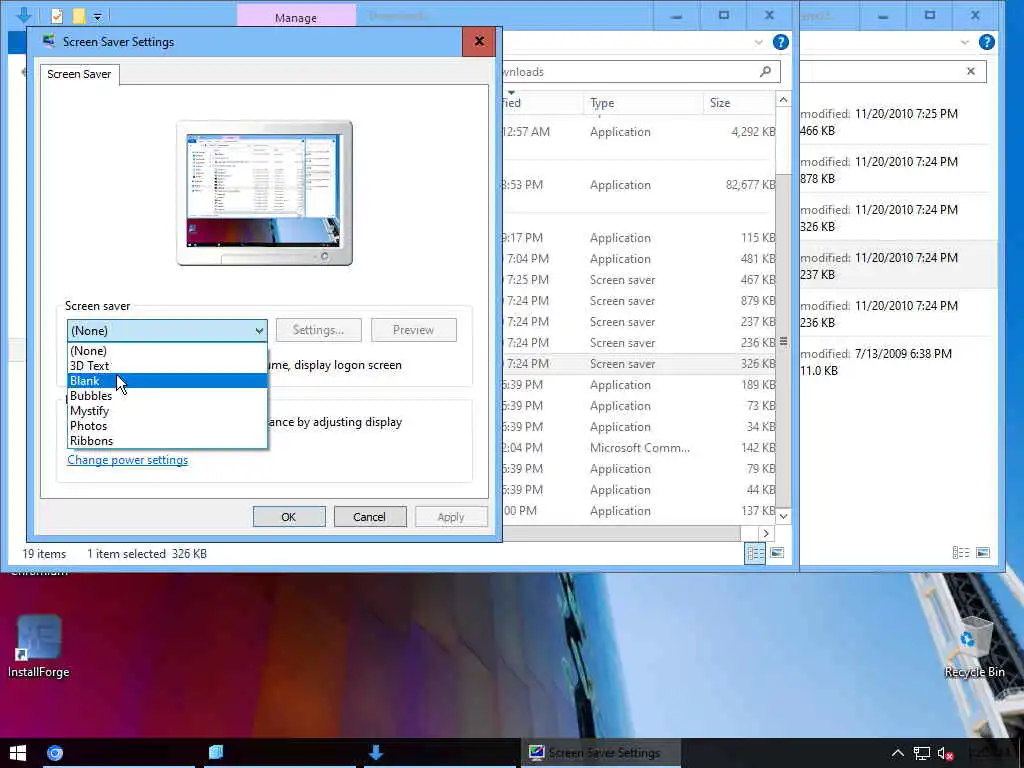Select the InstallForge desktop shortcut
This screenshot has height=768, width=1024.
tap(39, 647)
